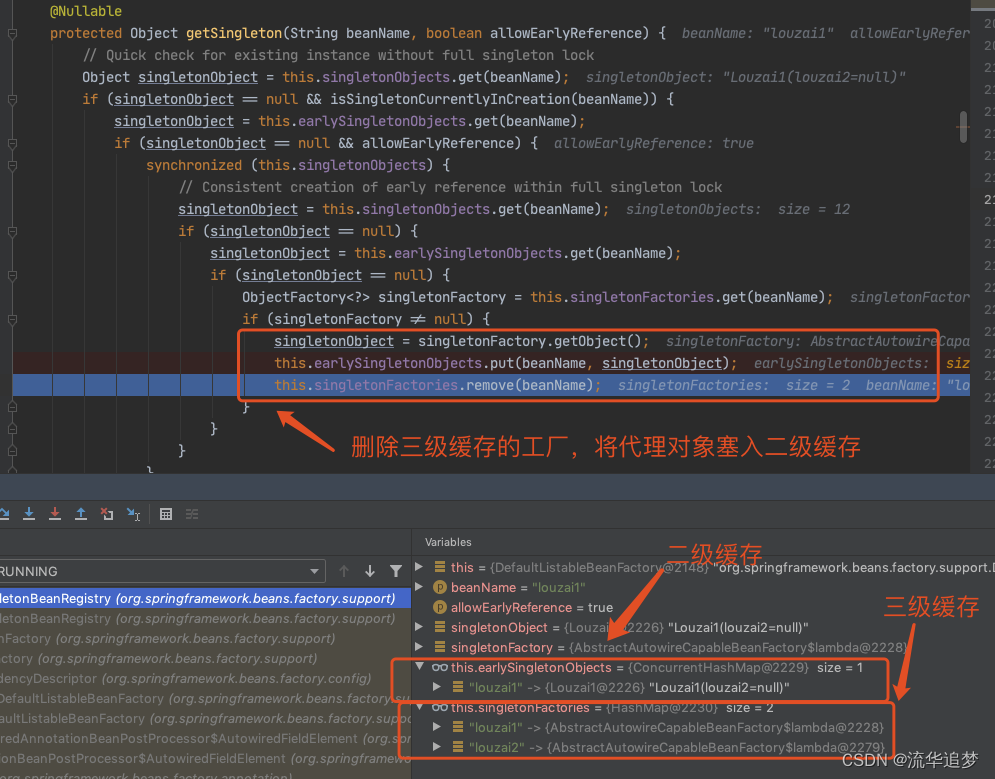The image size is (995, 779).
Task: Click the 'synchronized' keyword in code
Action: click(x=194, y=165)
